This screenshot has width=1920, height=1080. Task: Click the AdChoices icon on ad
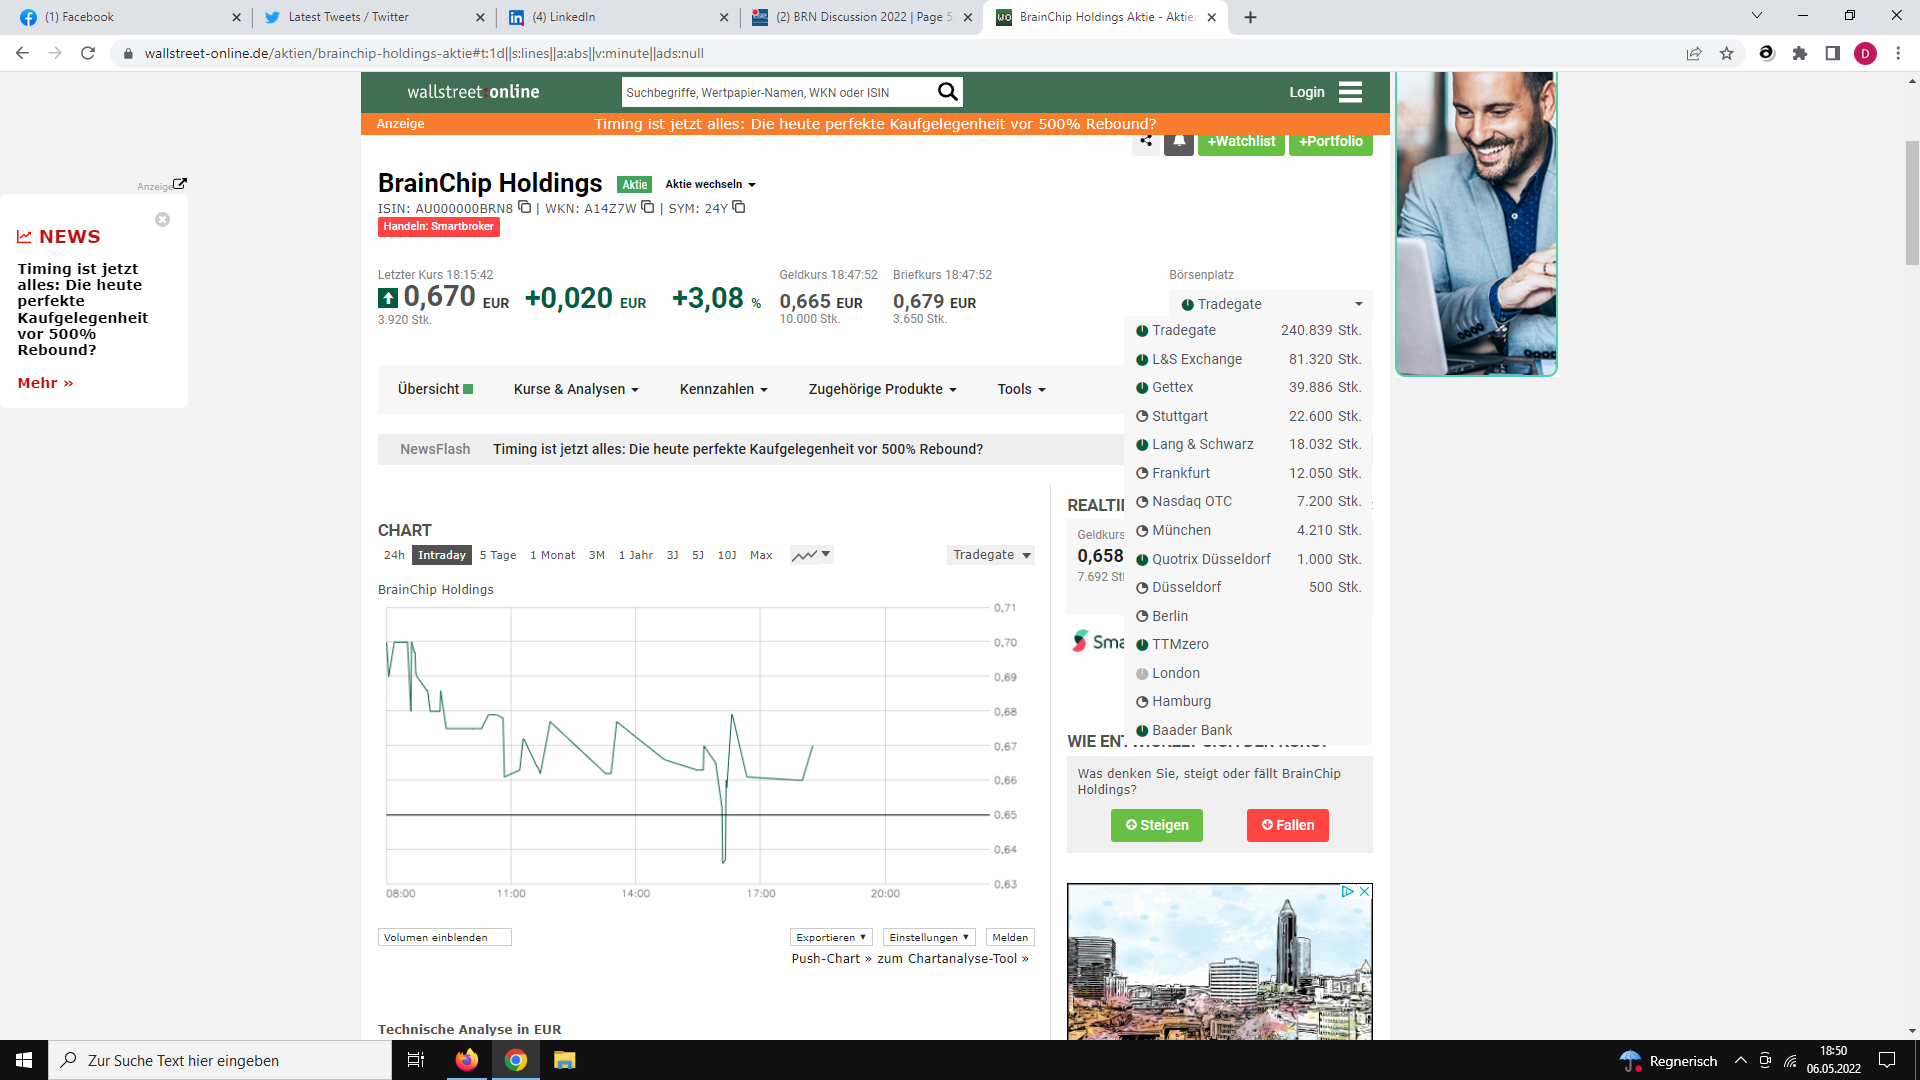(x=1348, y=891)
